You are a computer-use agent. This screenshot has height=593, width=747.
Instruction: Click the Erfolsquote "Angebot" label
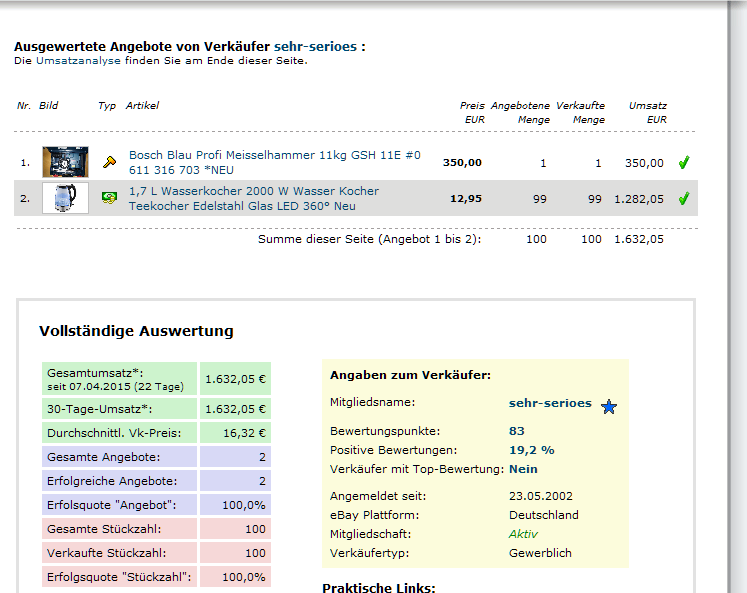pos(119,505)
